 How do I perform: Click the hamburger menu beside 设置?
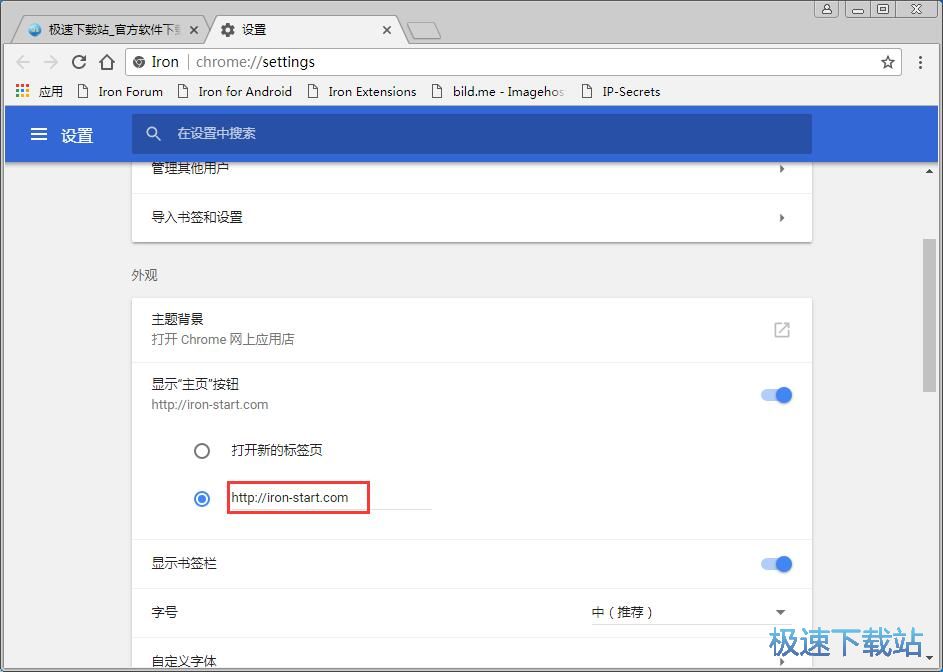coord(38,134)
